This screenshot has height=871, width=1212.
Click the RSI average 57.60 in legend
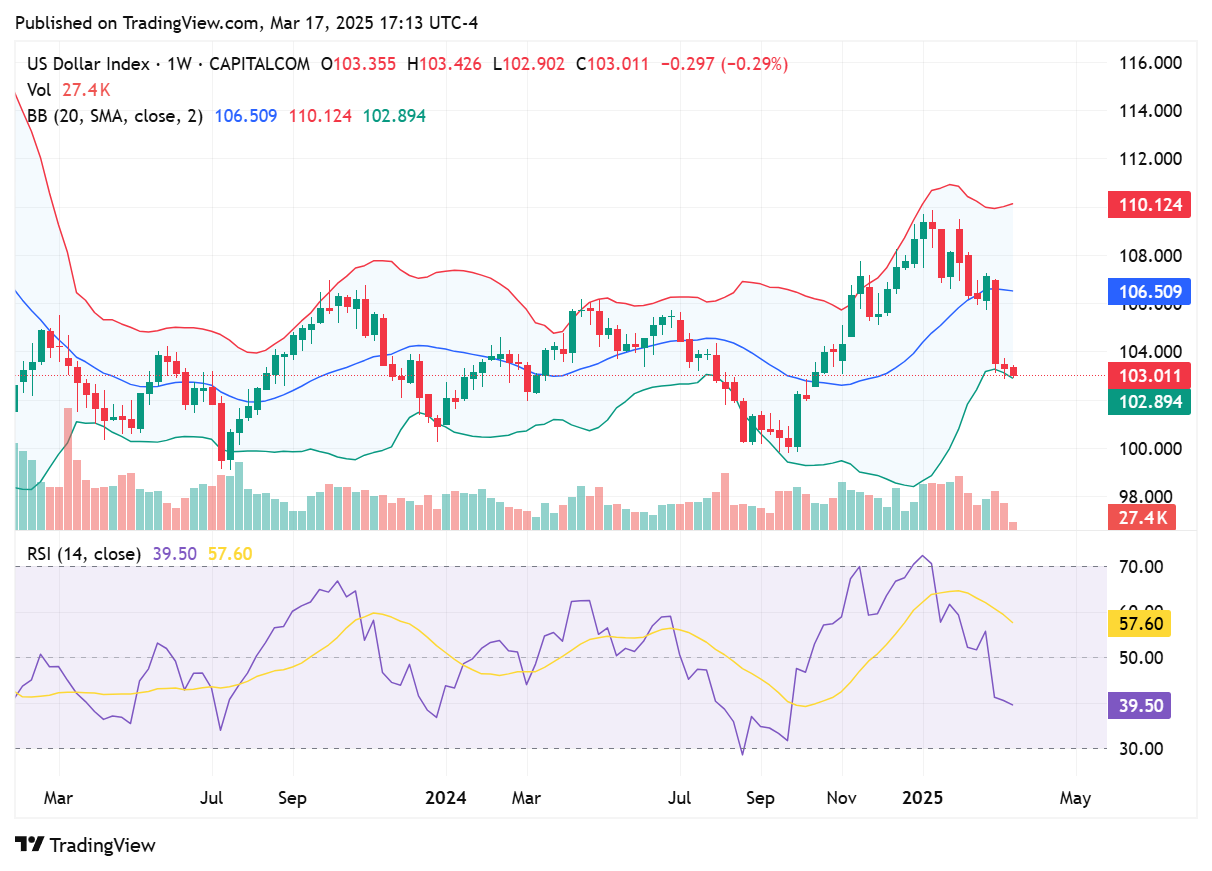click(230, 554)
